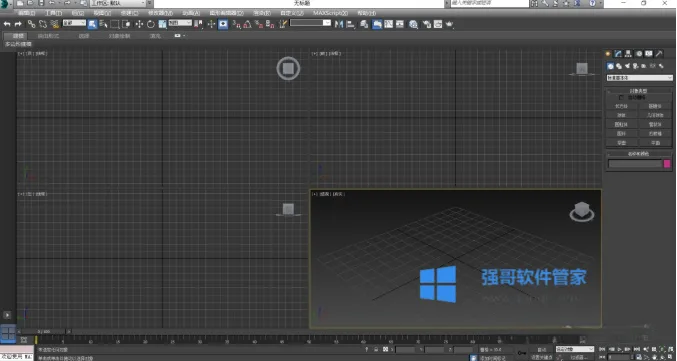
Task: Open the Curve Editor
Action: click(x=389, y=24)
